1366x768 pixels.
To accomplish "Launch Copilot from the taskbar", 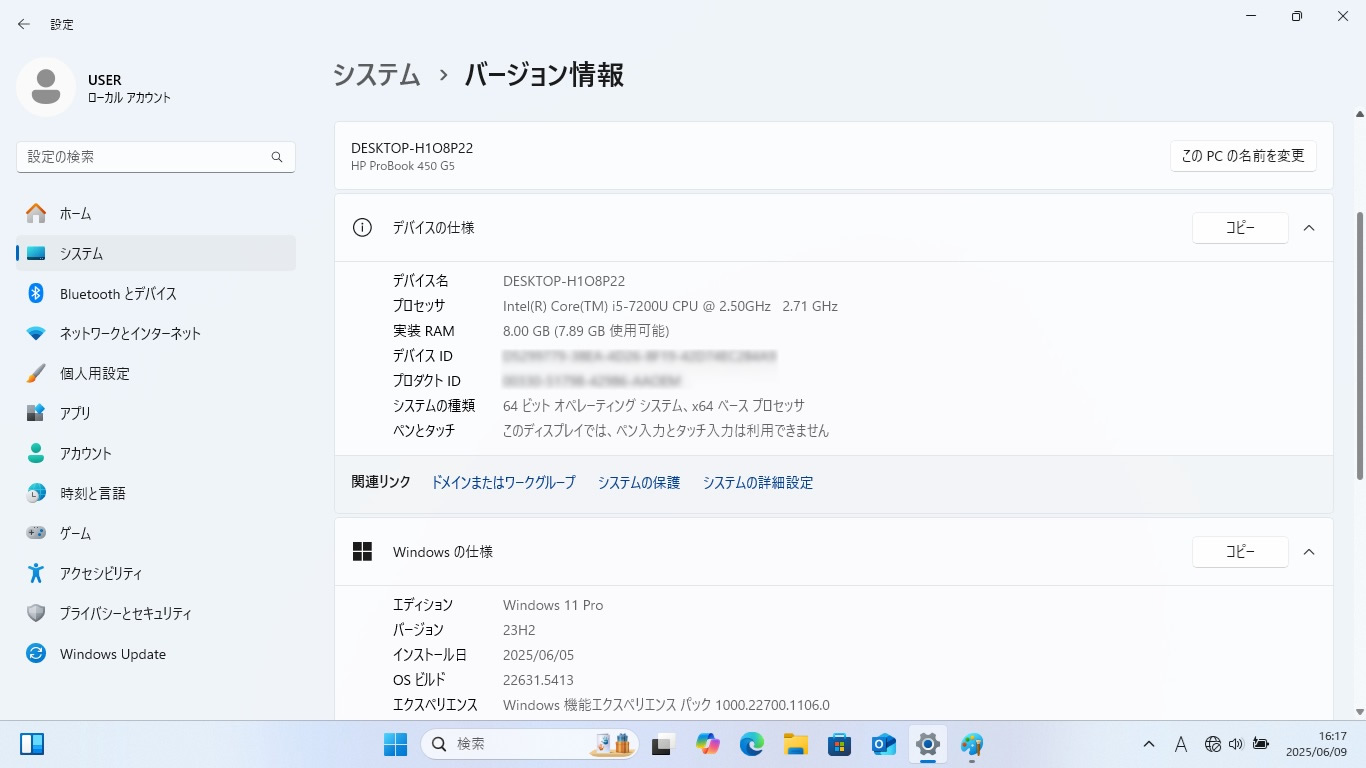I will [708, 744].
